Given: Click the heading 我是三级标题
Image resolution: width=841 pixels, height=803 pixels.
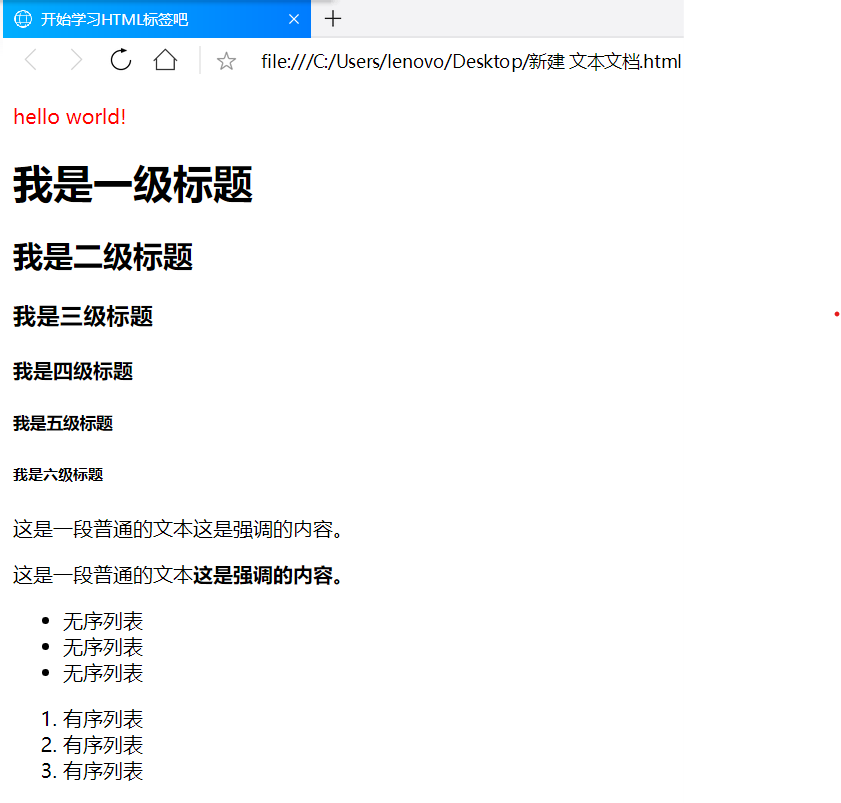Looking at the screenshot, I should [82, 316].
